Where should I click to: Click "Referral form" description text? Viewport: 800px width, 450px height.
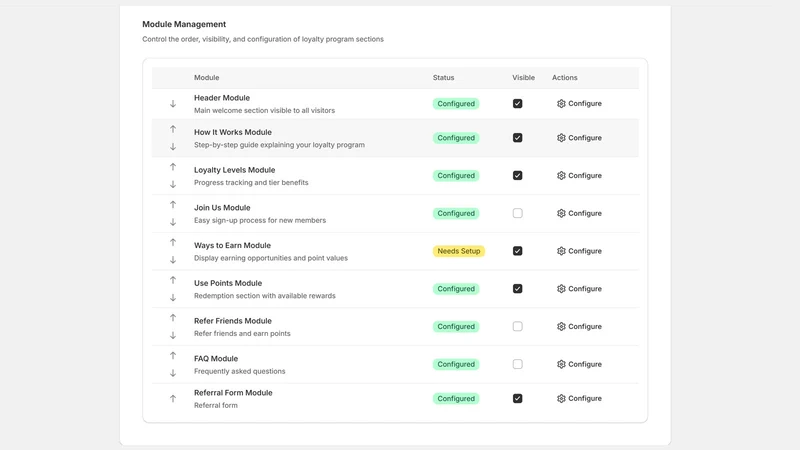216,406
